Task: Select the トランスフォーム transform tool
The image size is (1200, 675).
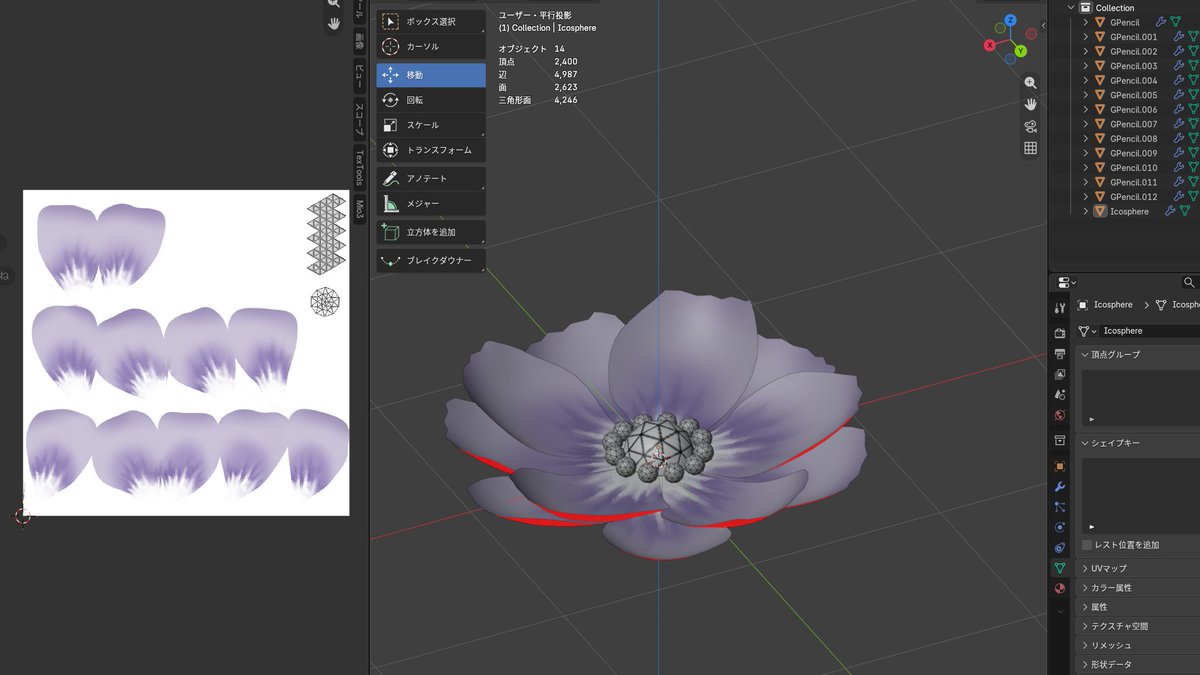Action: [431, 150]
